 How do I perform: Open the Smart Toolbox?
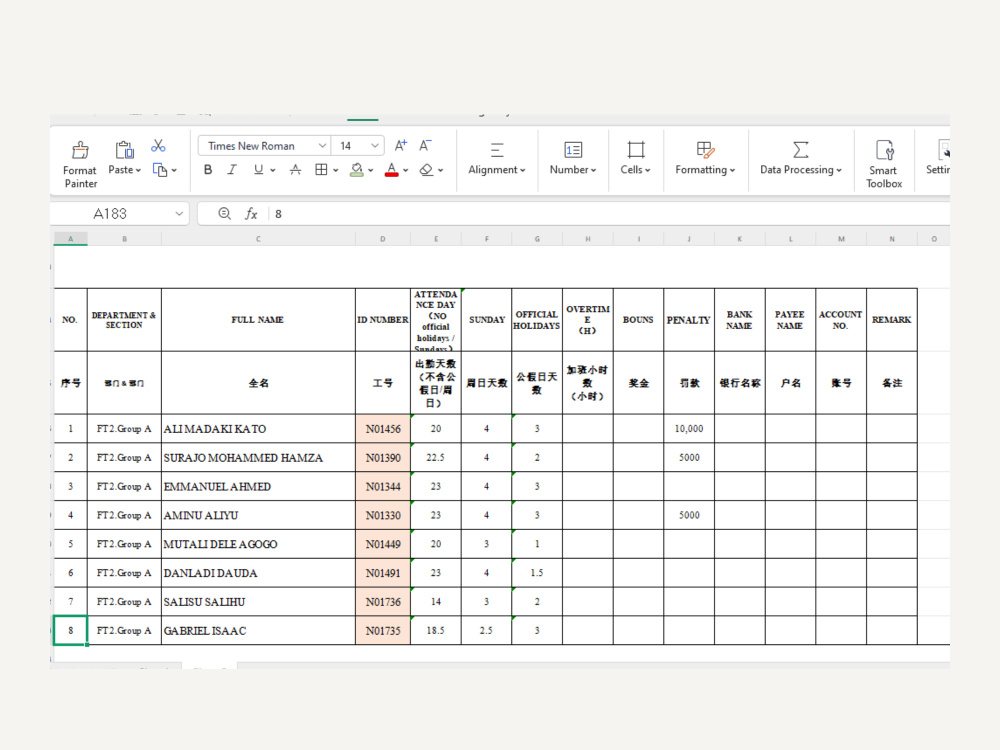tap(884, 164)
